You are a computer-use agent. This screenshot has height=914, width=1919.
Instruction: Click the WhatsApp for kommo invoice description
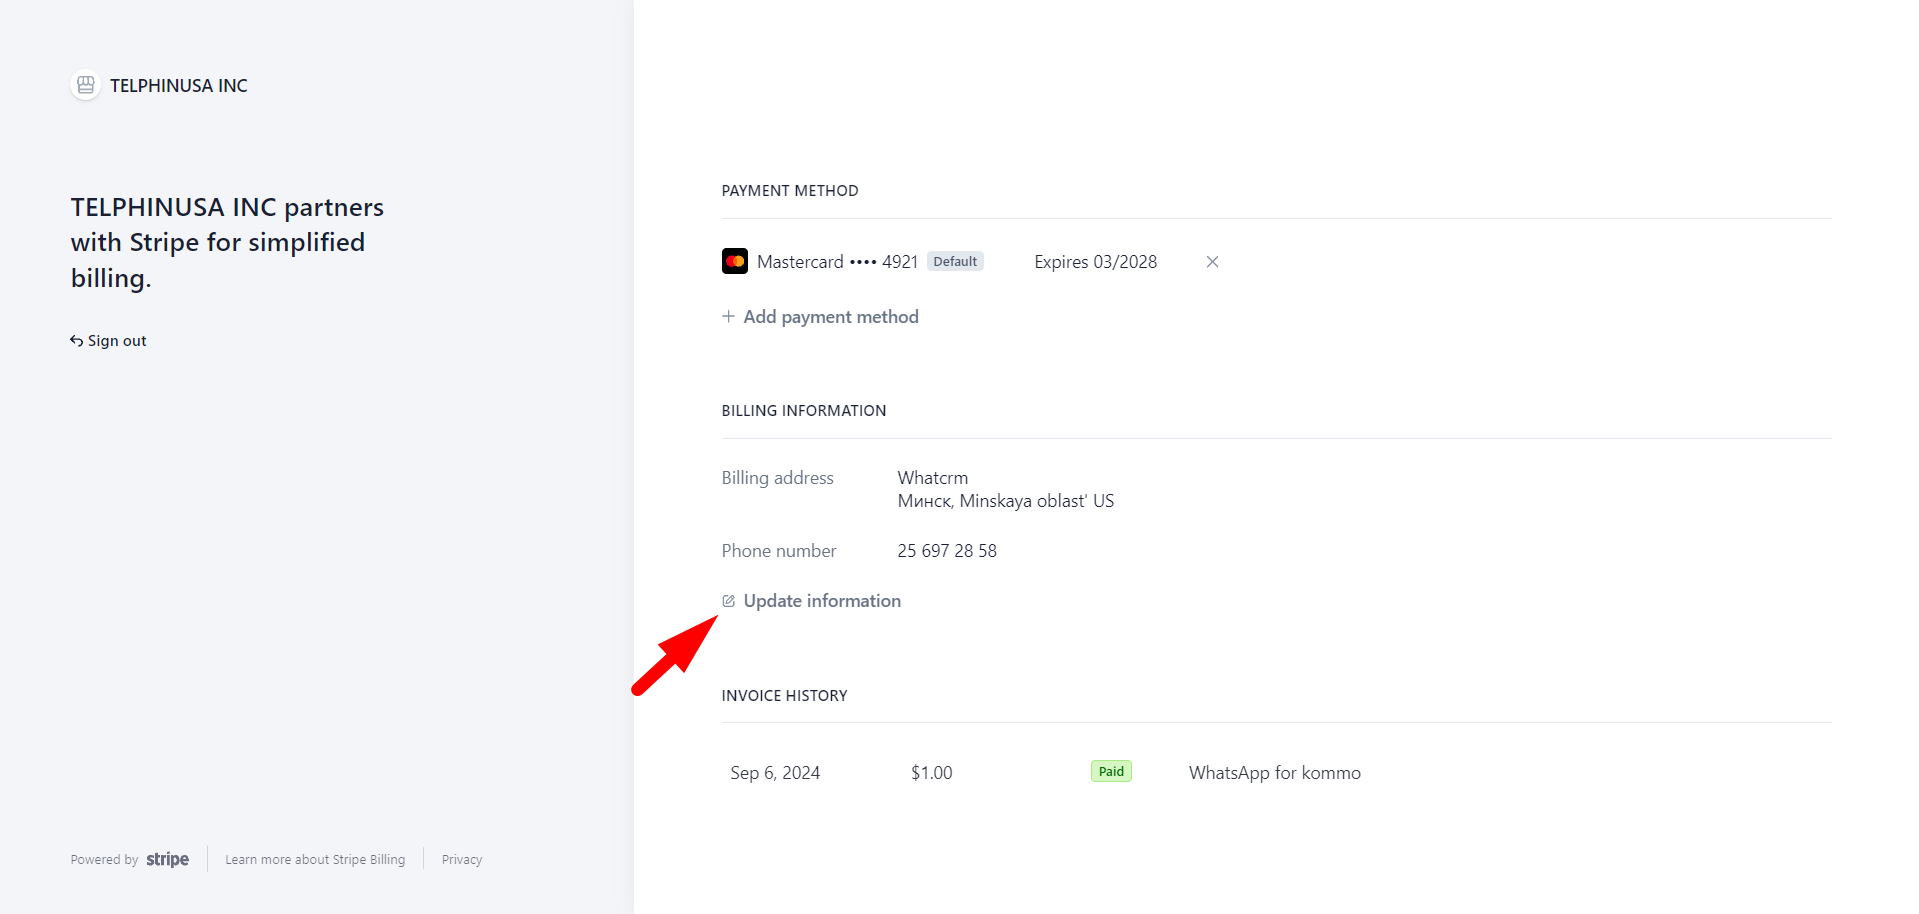[x=1274, y=773]
